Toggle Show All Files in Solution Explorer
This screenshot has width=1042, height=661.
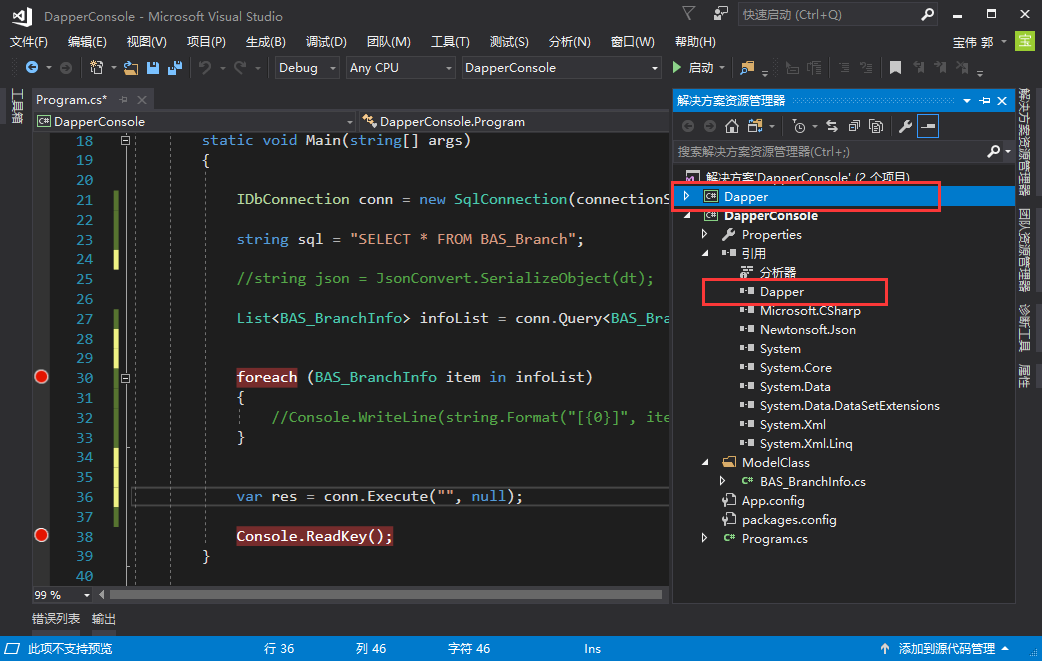click(x=876, y=126)
